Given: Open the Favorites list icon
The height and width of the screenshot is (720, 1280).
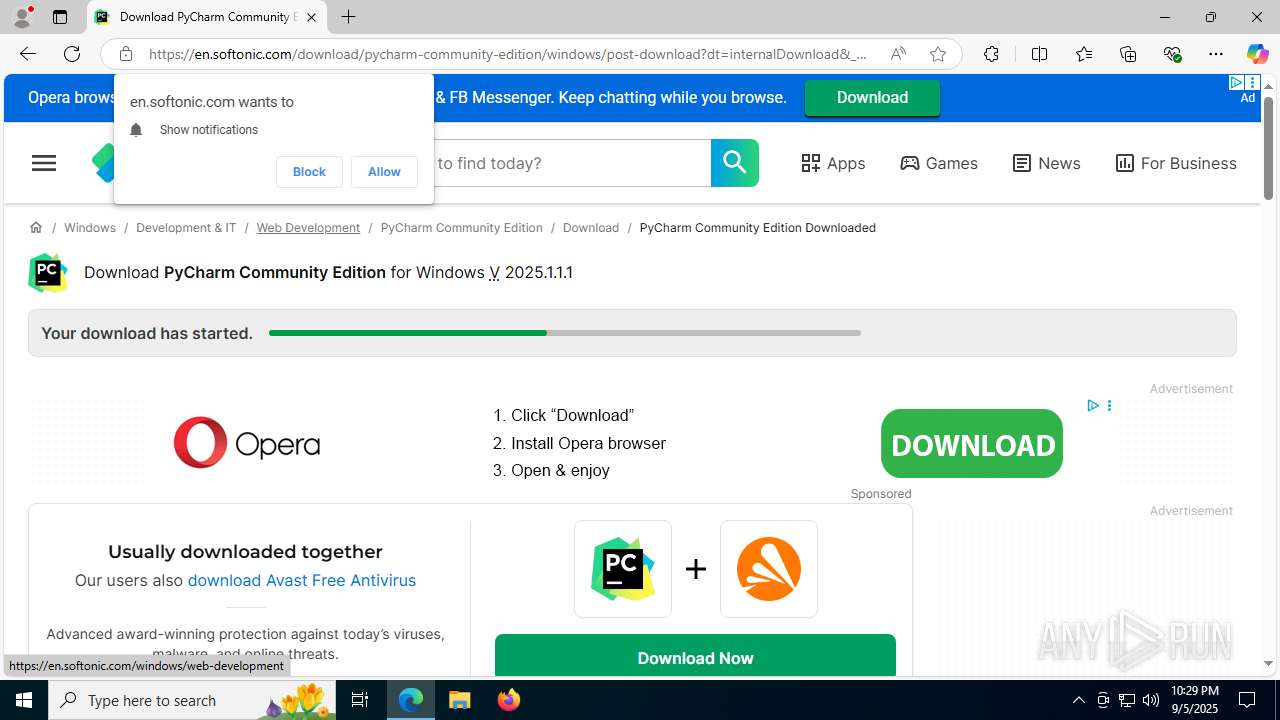Looking at the screenshot, I should point(1083,54).
